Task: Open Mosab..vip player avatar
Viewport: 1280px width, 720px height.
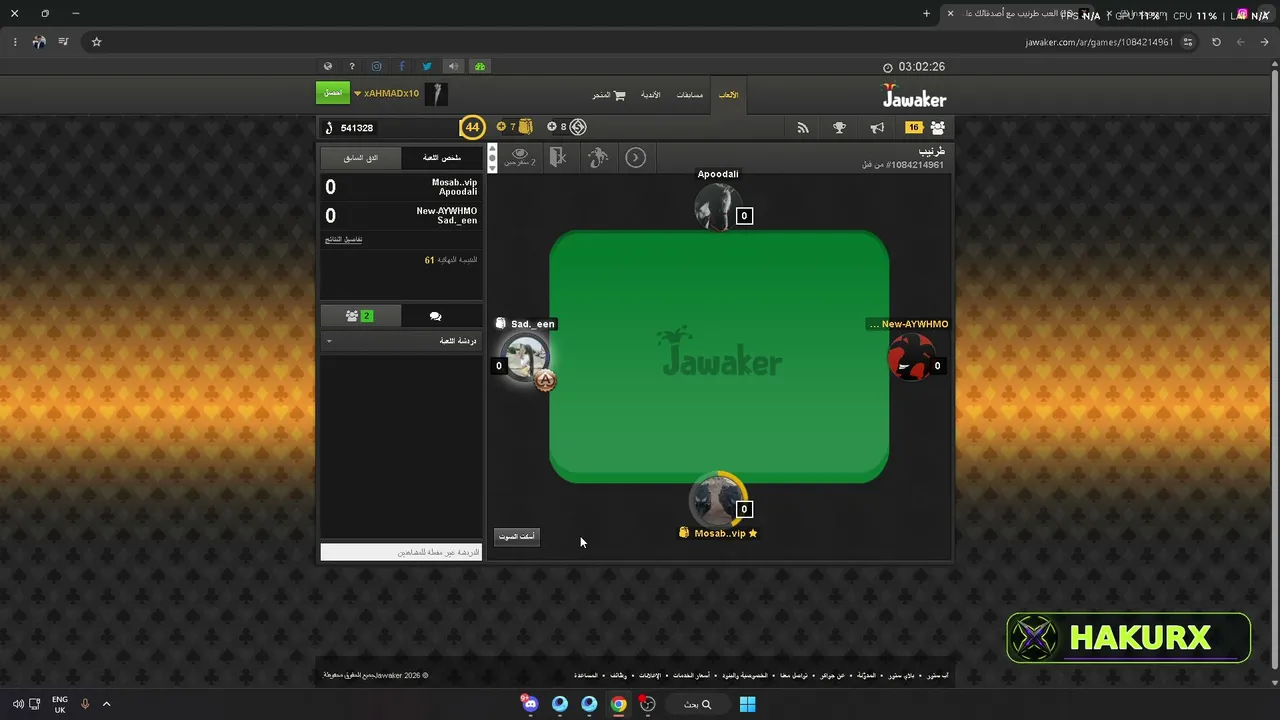Action: pyautogui.click(x=716, y=499)
